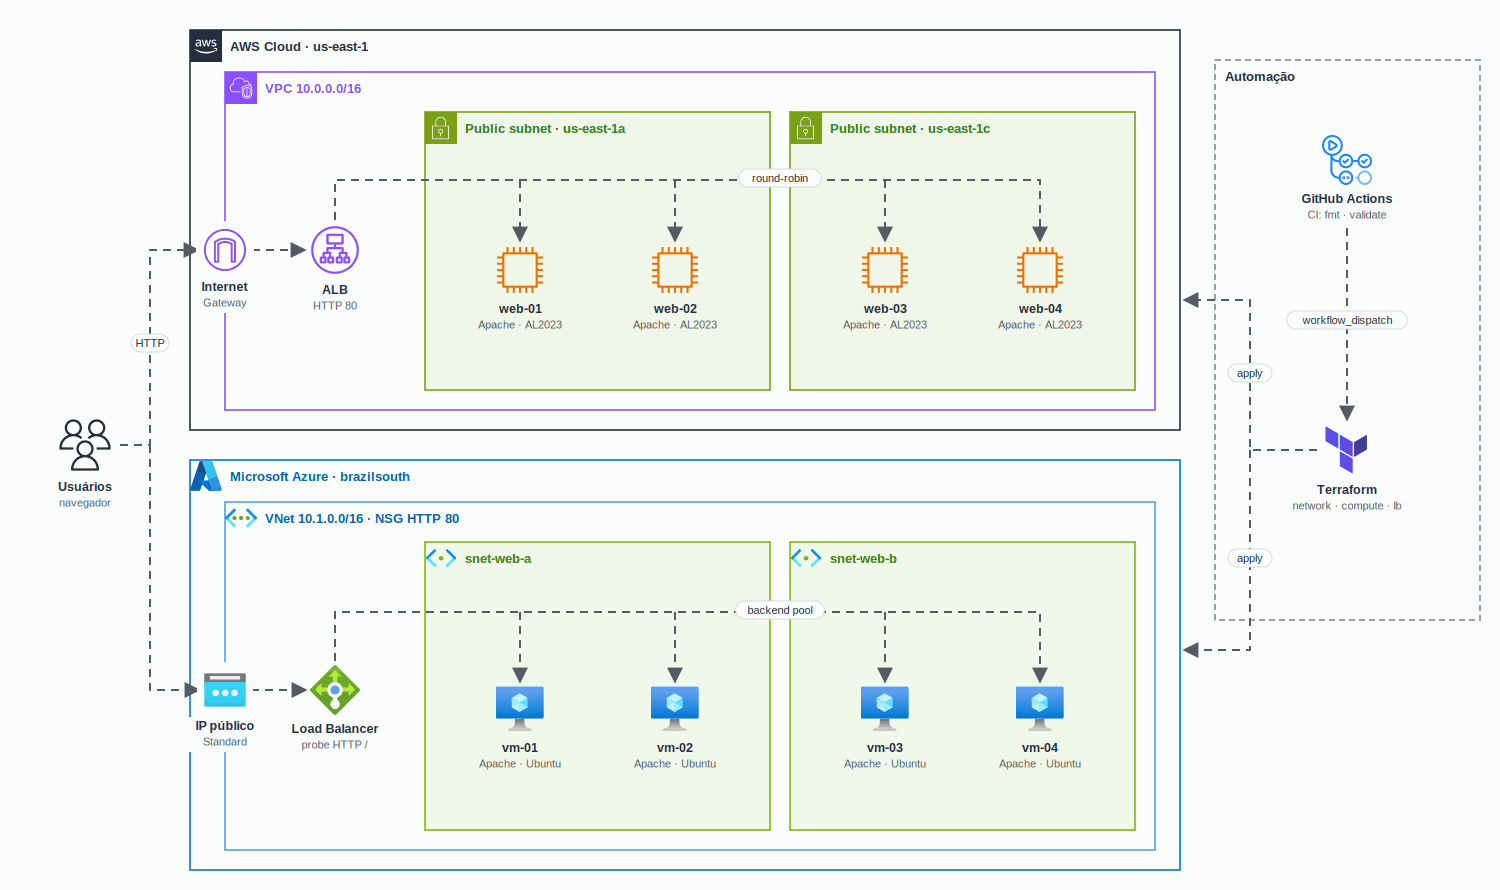Screen dimensions: 1500x890
Task: Click the us-east-1c subnet lock icon
Action: coord(806,128)
